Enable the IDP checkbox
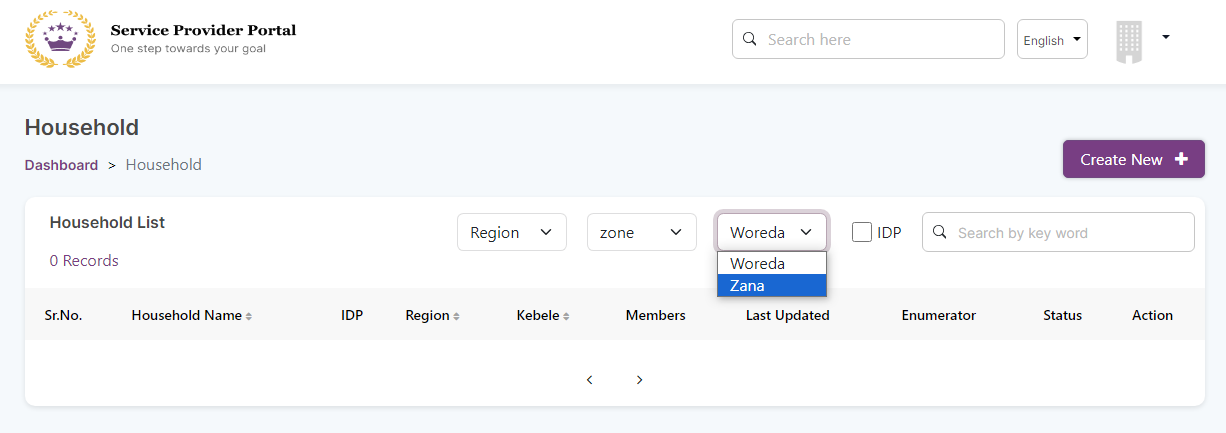The image size is (1226, 433). click(x=861, y=232)
